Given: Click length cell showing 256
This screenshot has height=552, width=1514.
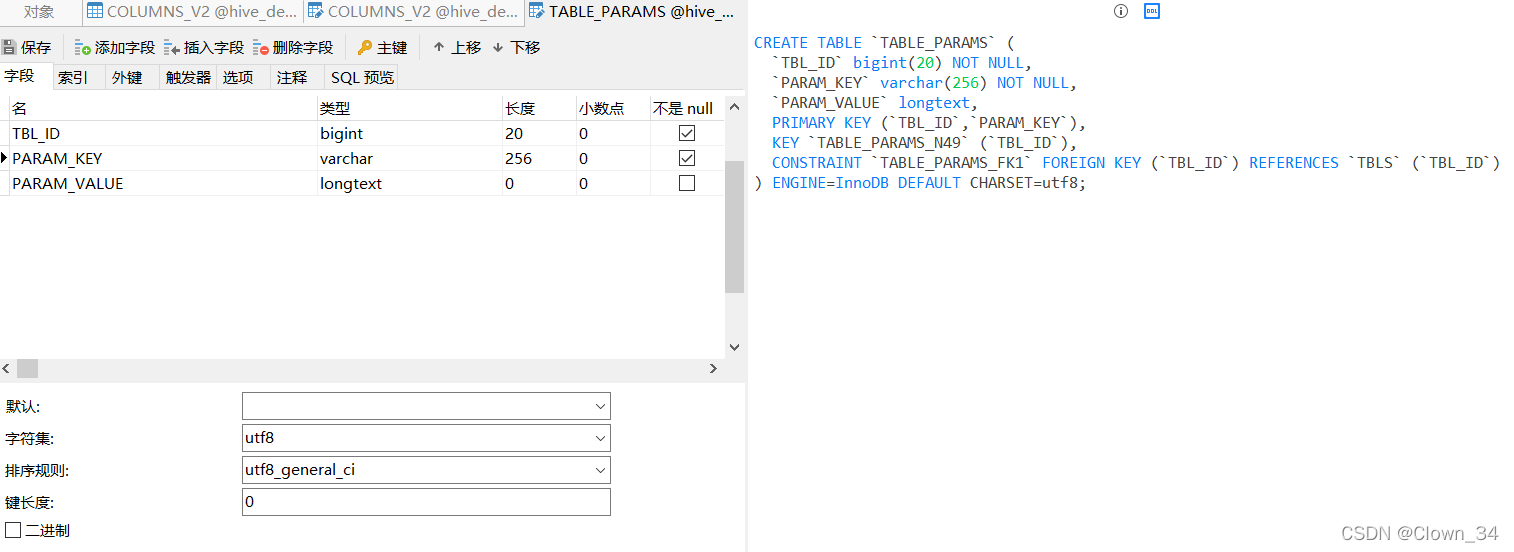Looking at the screenshot, I should tap(538, 158).
